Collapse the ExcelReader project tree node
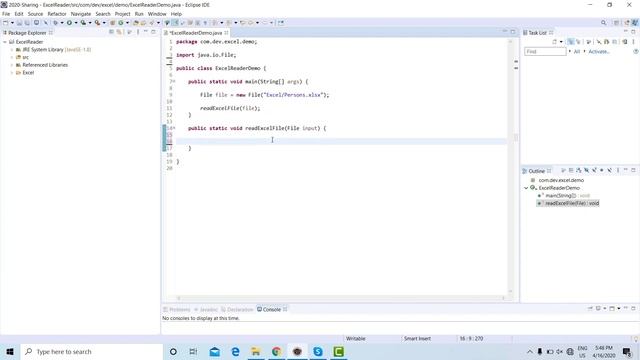The width and height of the screenshot is (640, 360). click(5, 42)
